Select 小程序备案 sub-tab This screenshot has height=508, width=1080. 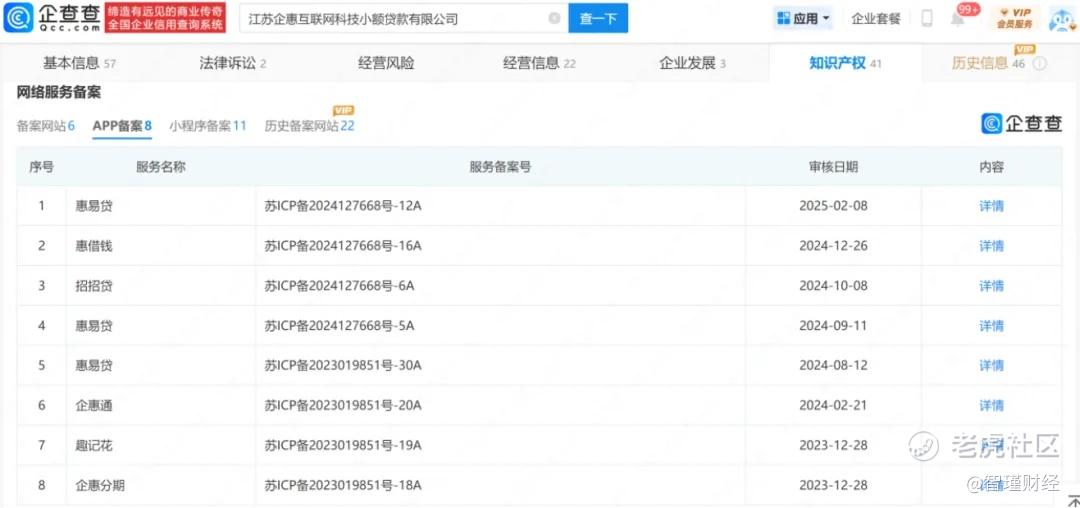tap(208, 126)
